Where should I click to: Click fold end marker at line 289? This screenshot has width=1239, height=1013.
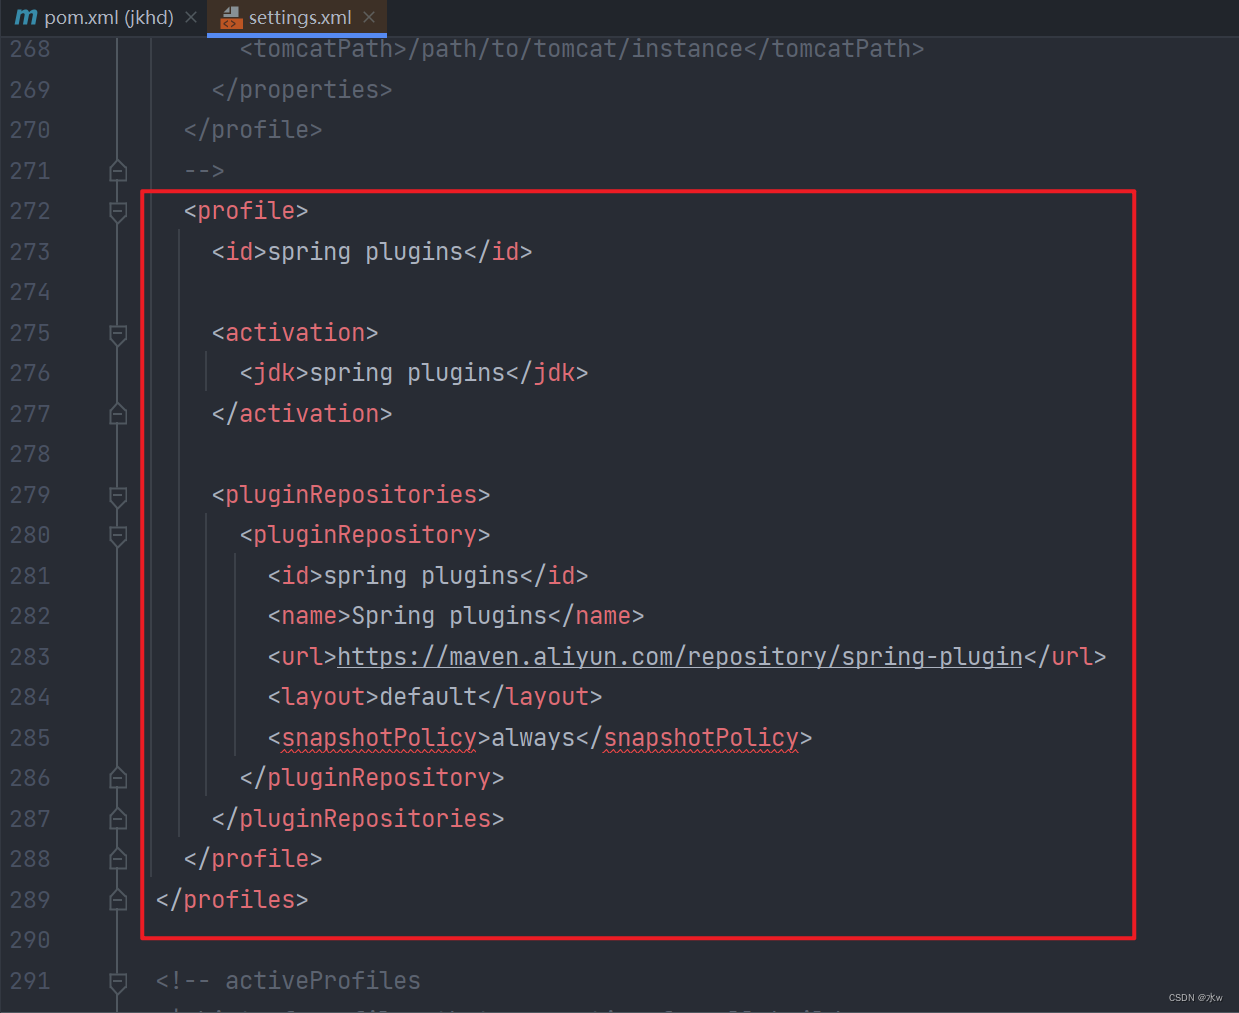[x=118, y=900]
